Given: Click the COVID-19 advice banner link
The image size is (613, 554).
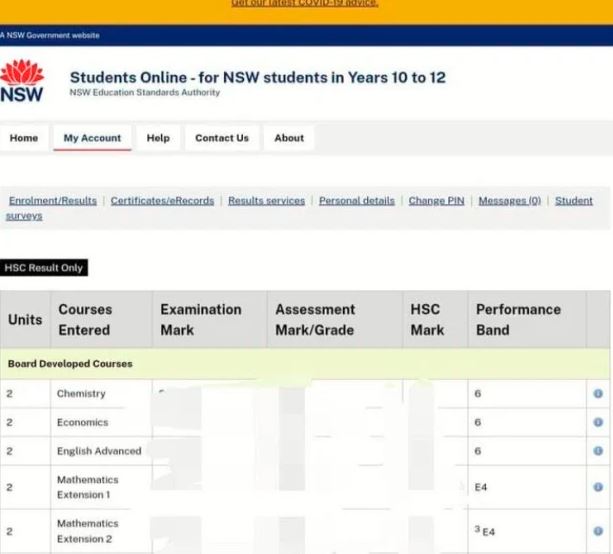Looking at the screenshot, I should coord(305,4).
